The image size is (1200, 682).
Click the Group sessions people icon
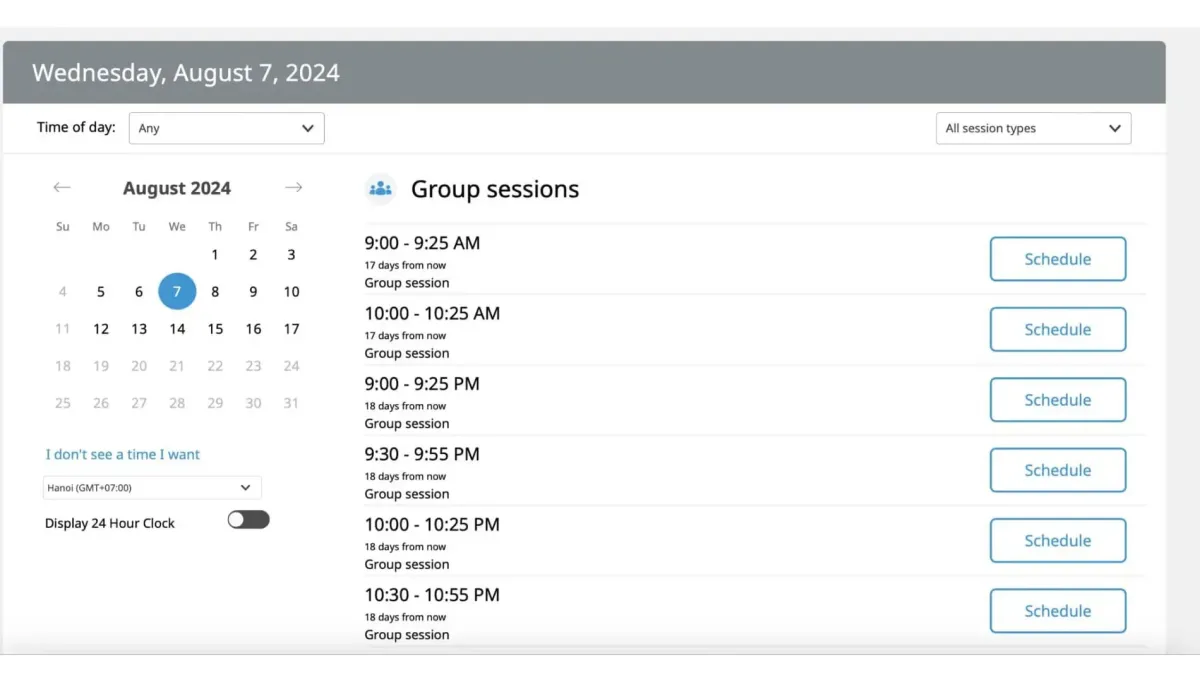pos(380,189)
